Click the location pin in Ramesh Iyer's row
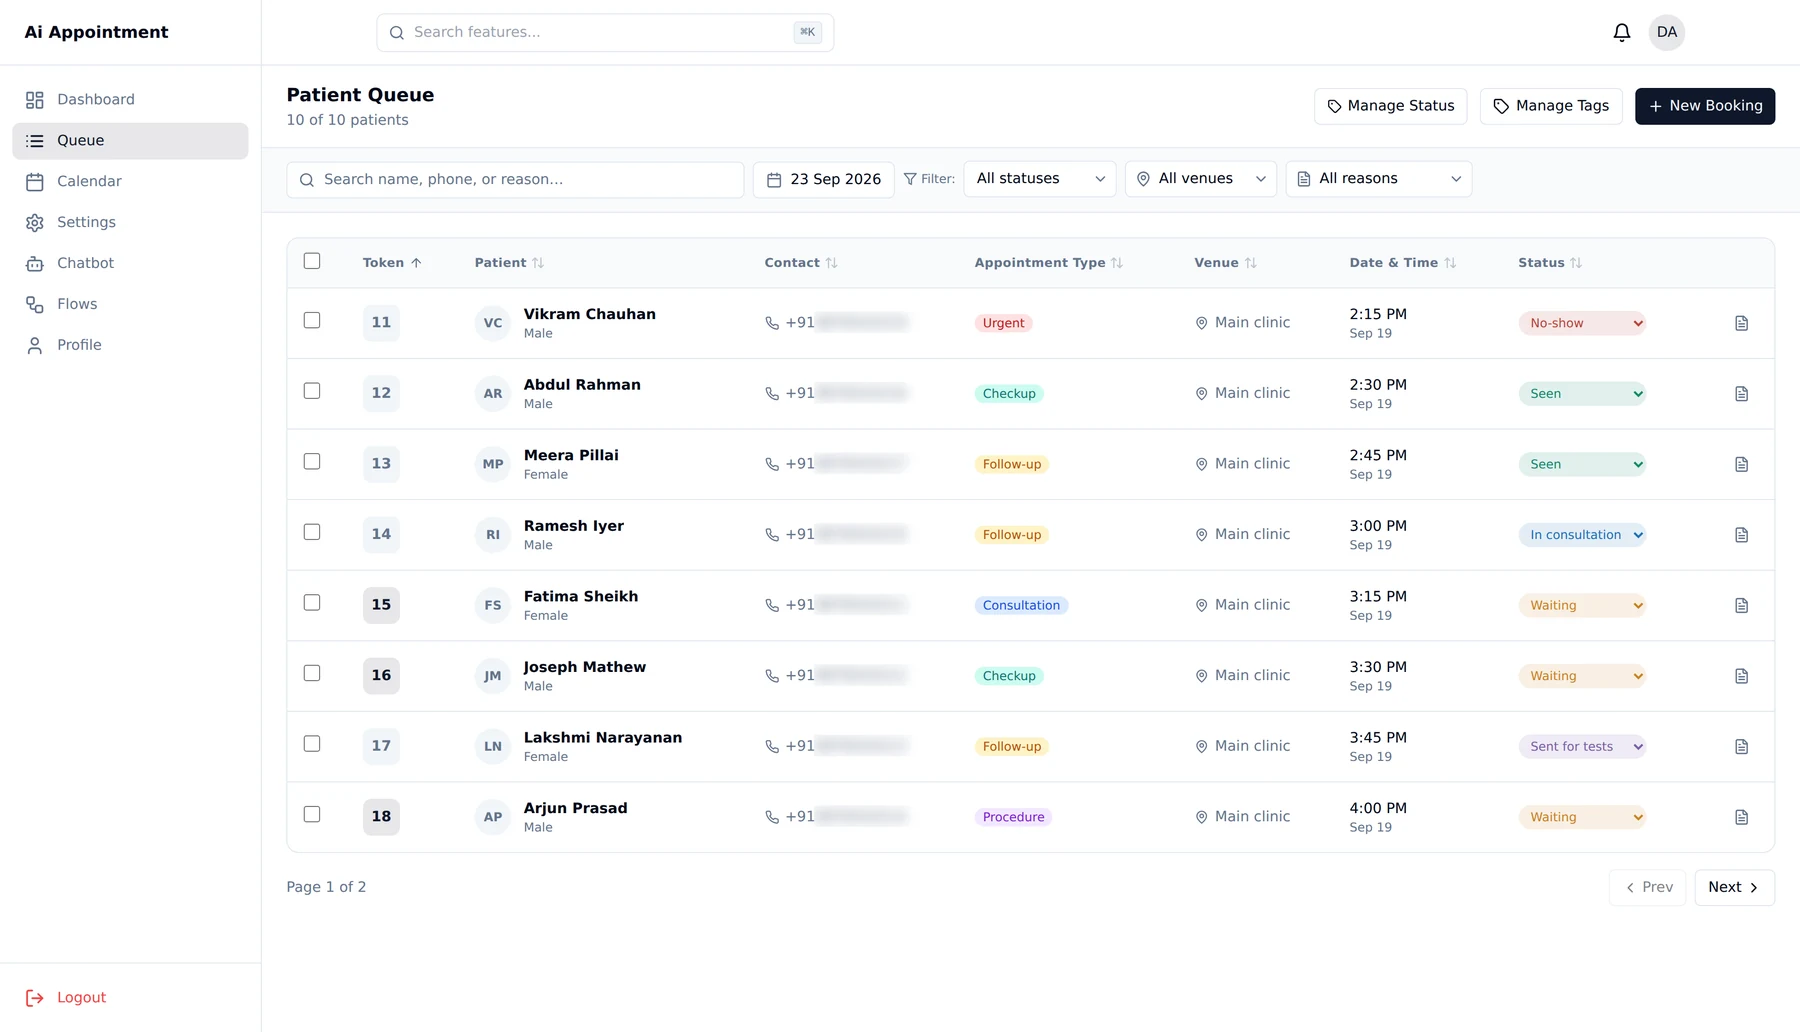Image resolution: width=1800 pixels, height=1032 pixels. coord(1201,535)
